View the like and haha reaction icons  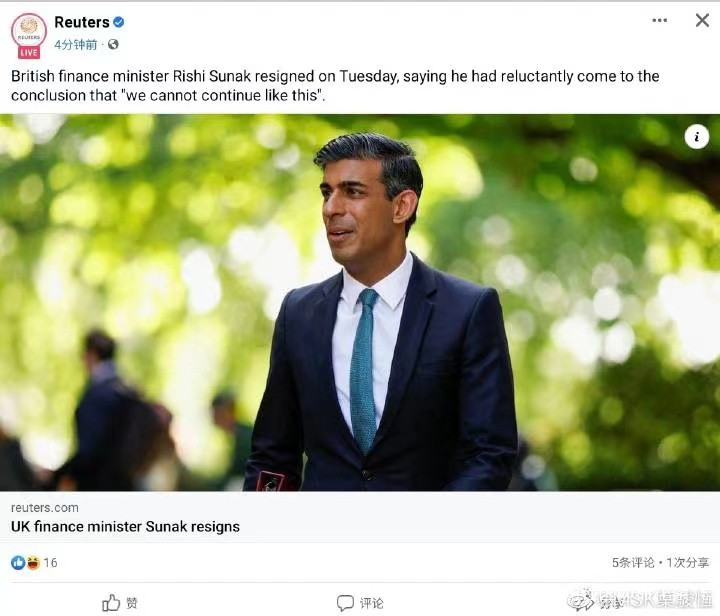click(25, 562)
